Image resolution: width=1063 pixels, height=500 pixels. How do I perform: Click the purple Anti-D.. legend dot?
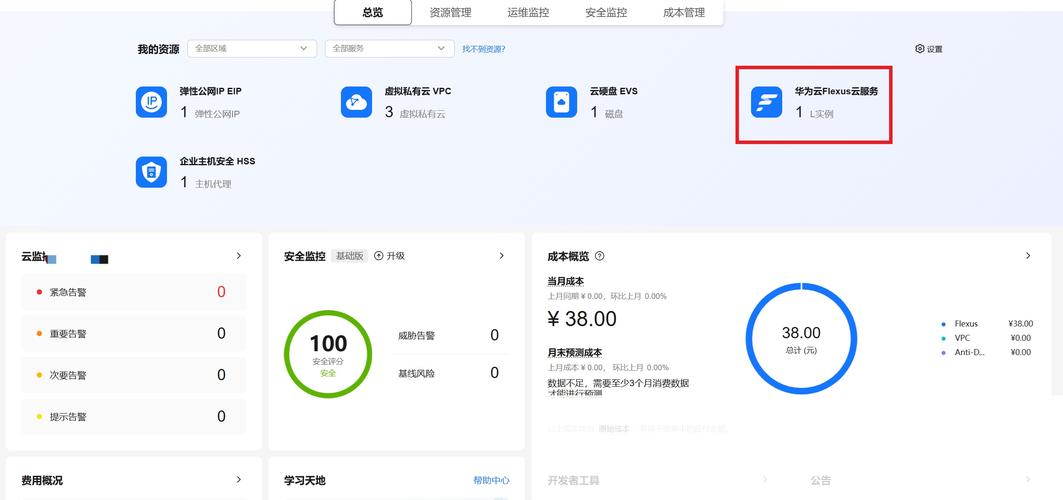pos(944,353)
